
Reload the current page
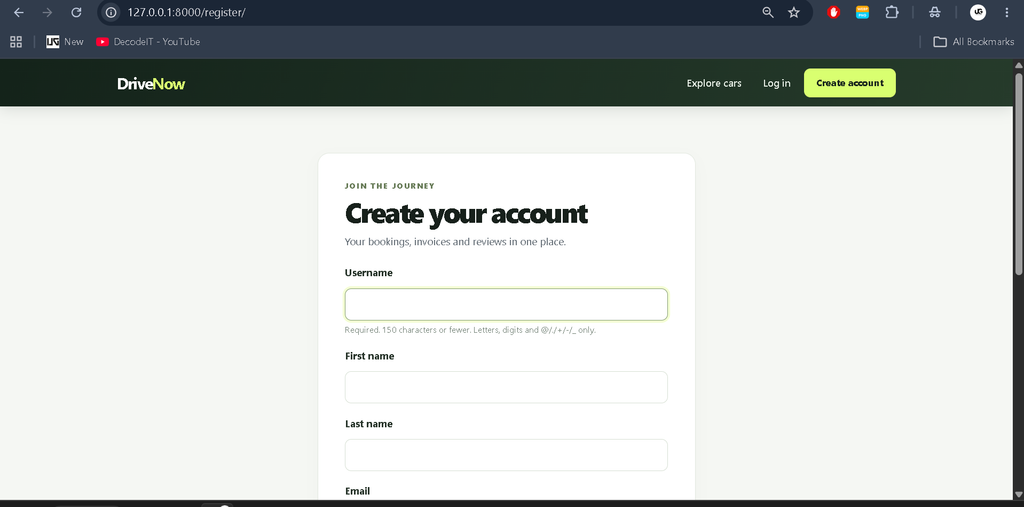[x=76, y=12]
